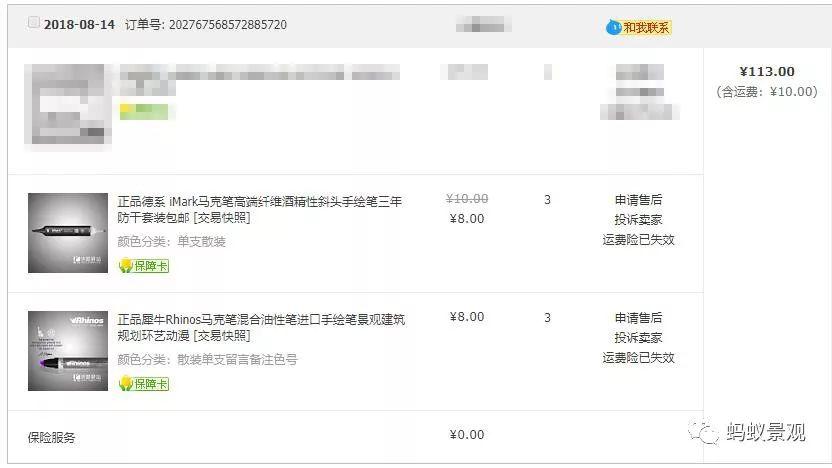Click the blue Wangwang chat icon
The image size is (832, 468).
(x=613, y=27)
